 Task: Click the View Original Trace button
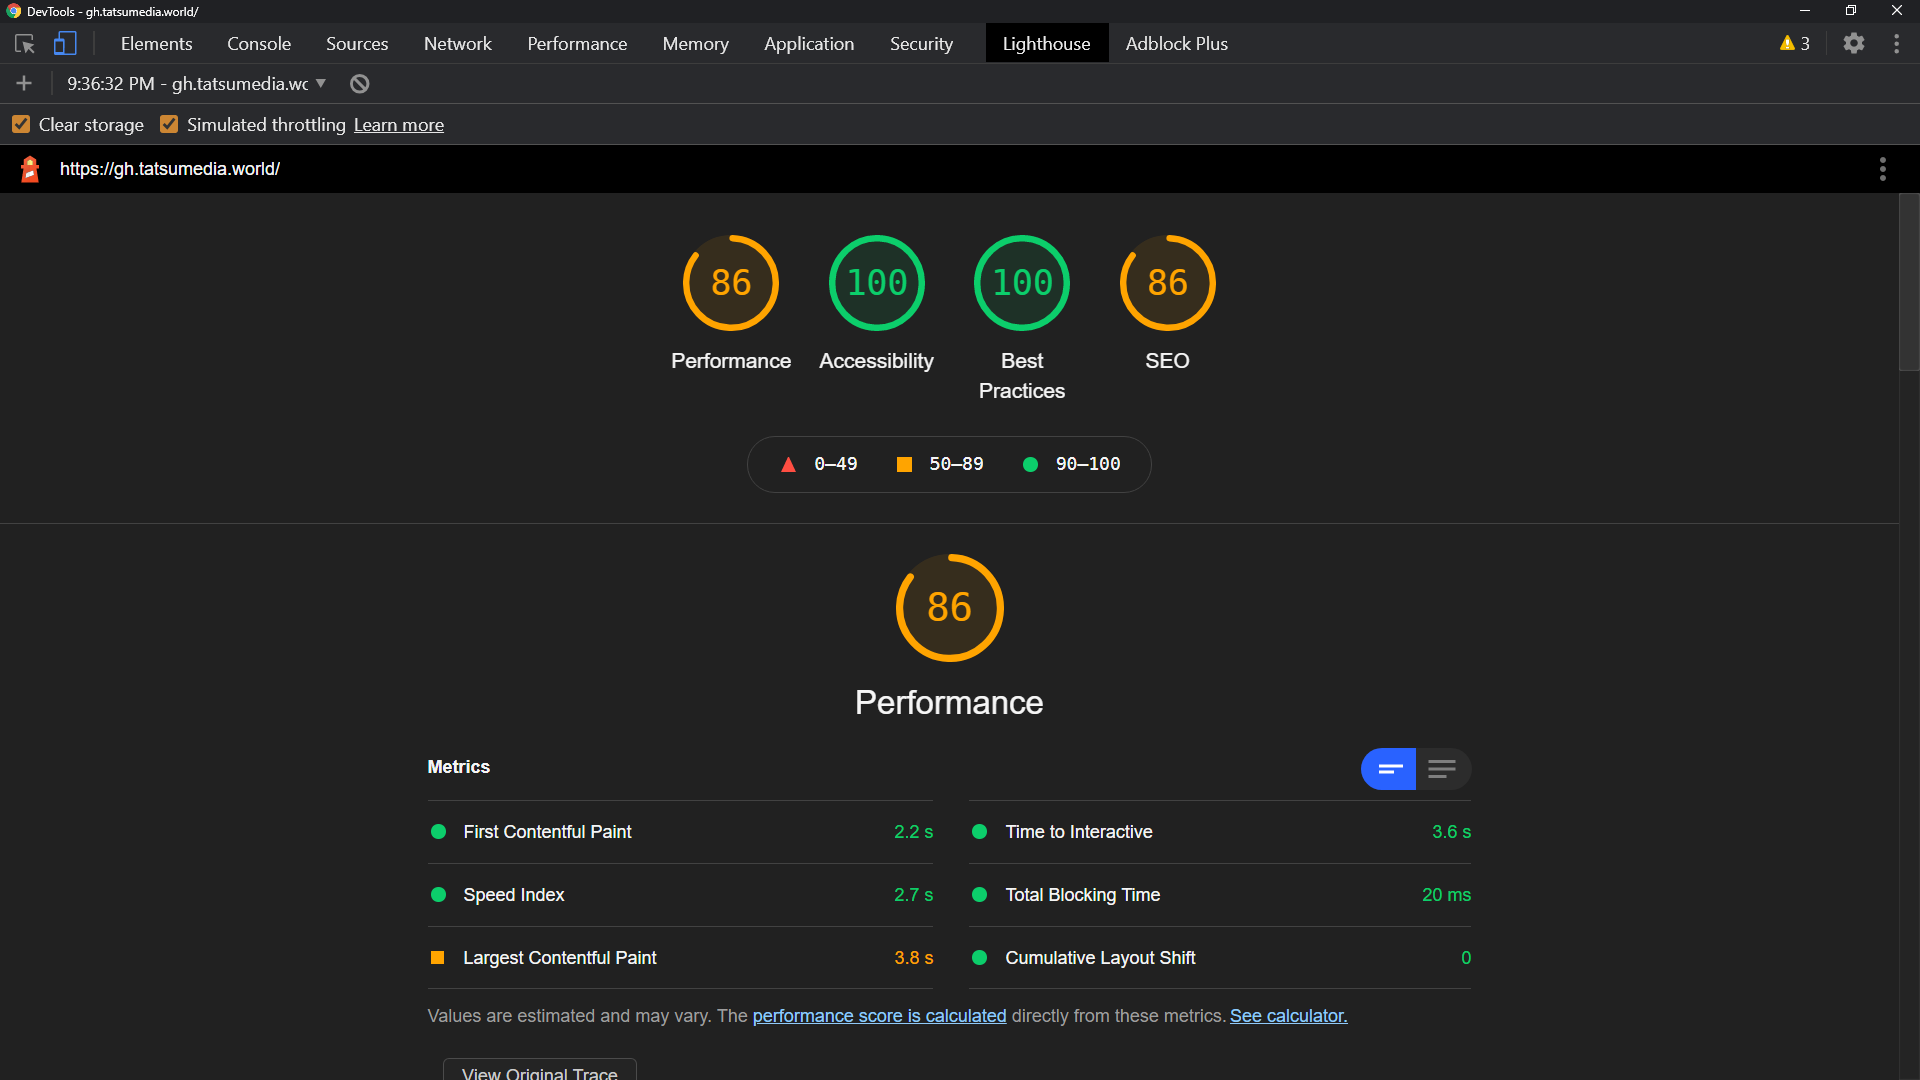539,1072
